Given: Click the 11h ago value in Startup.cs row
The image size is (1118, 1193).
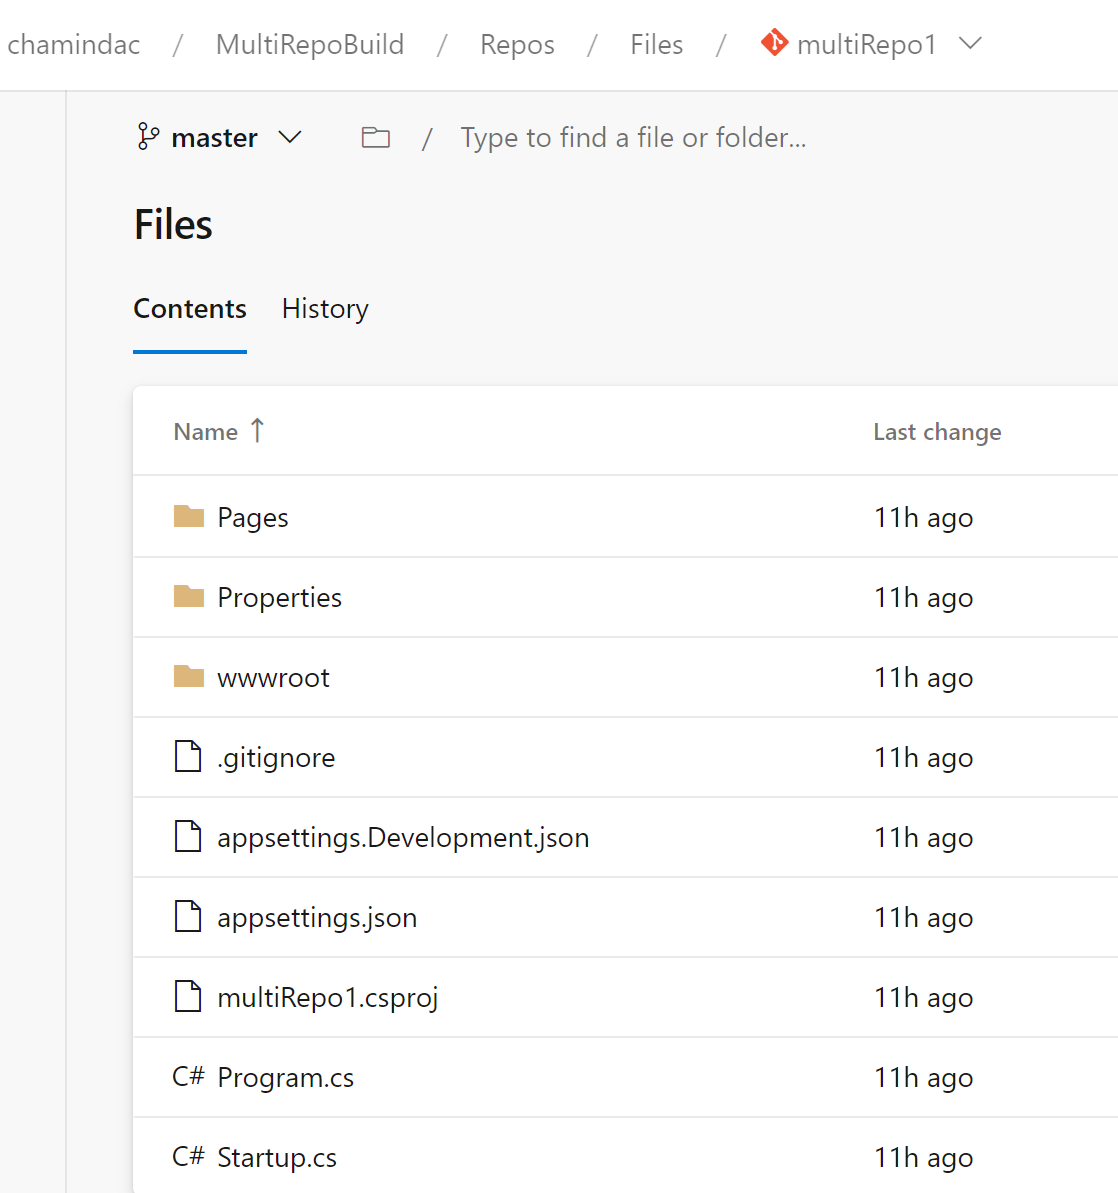Looking at the screenshot, I should click(923, 1157).
